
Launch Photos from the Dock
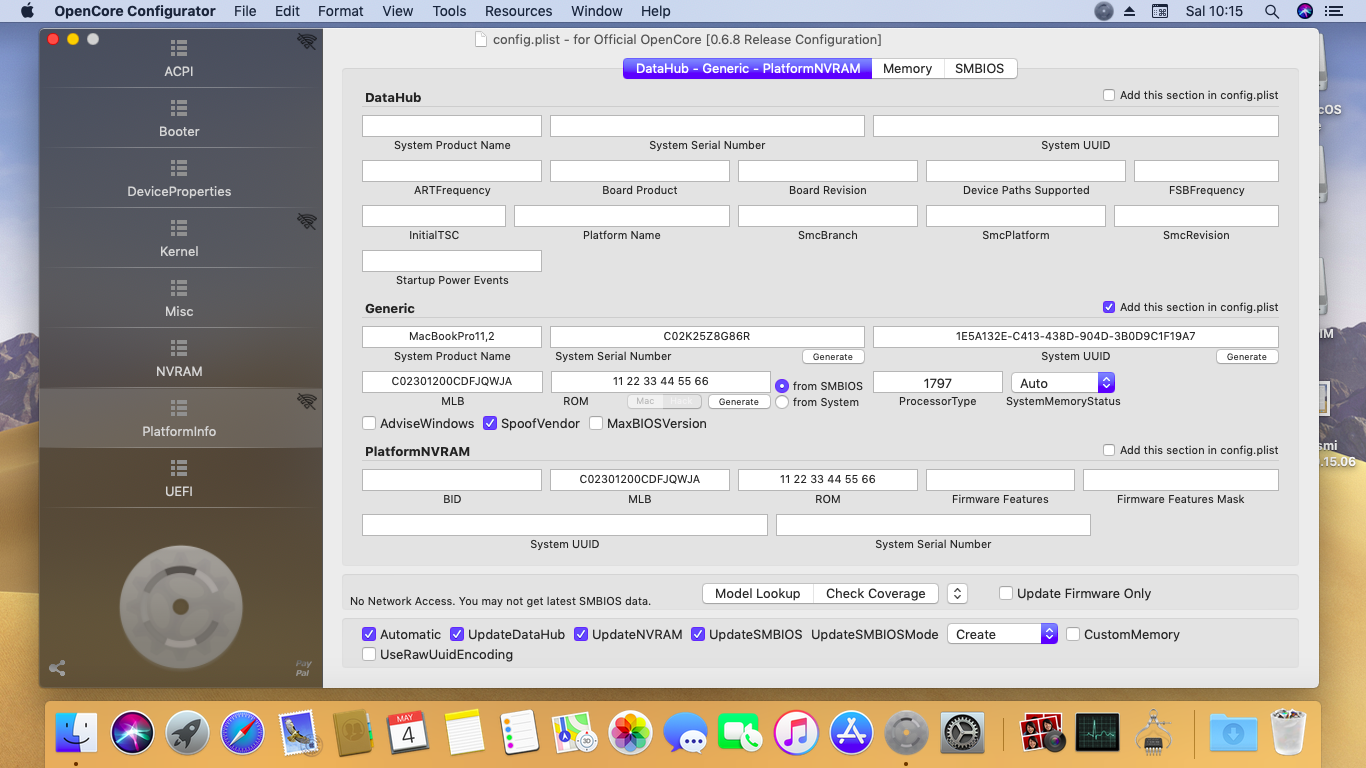[631, 733]
